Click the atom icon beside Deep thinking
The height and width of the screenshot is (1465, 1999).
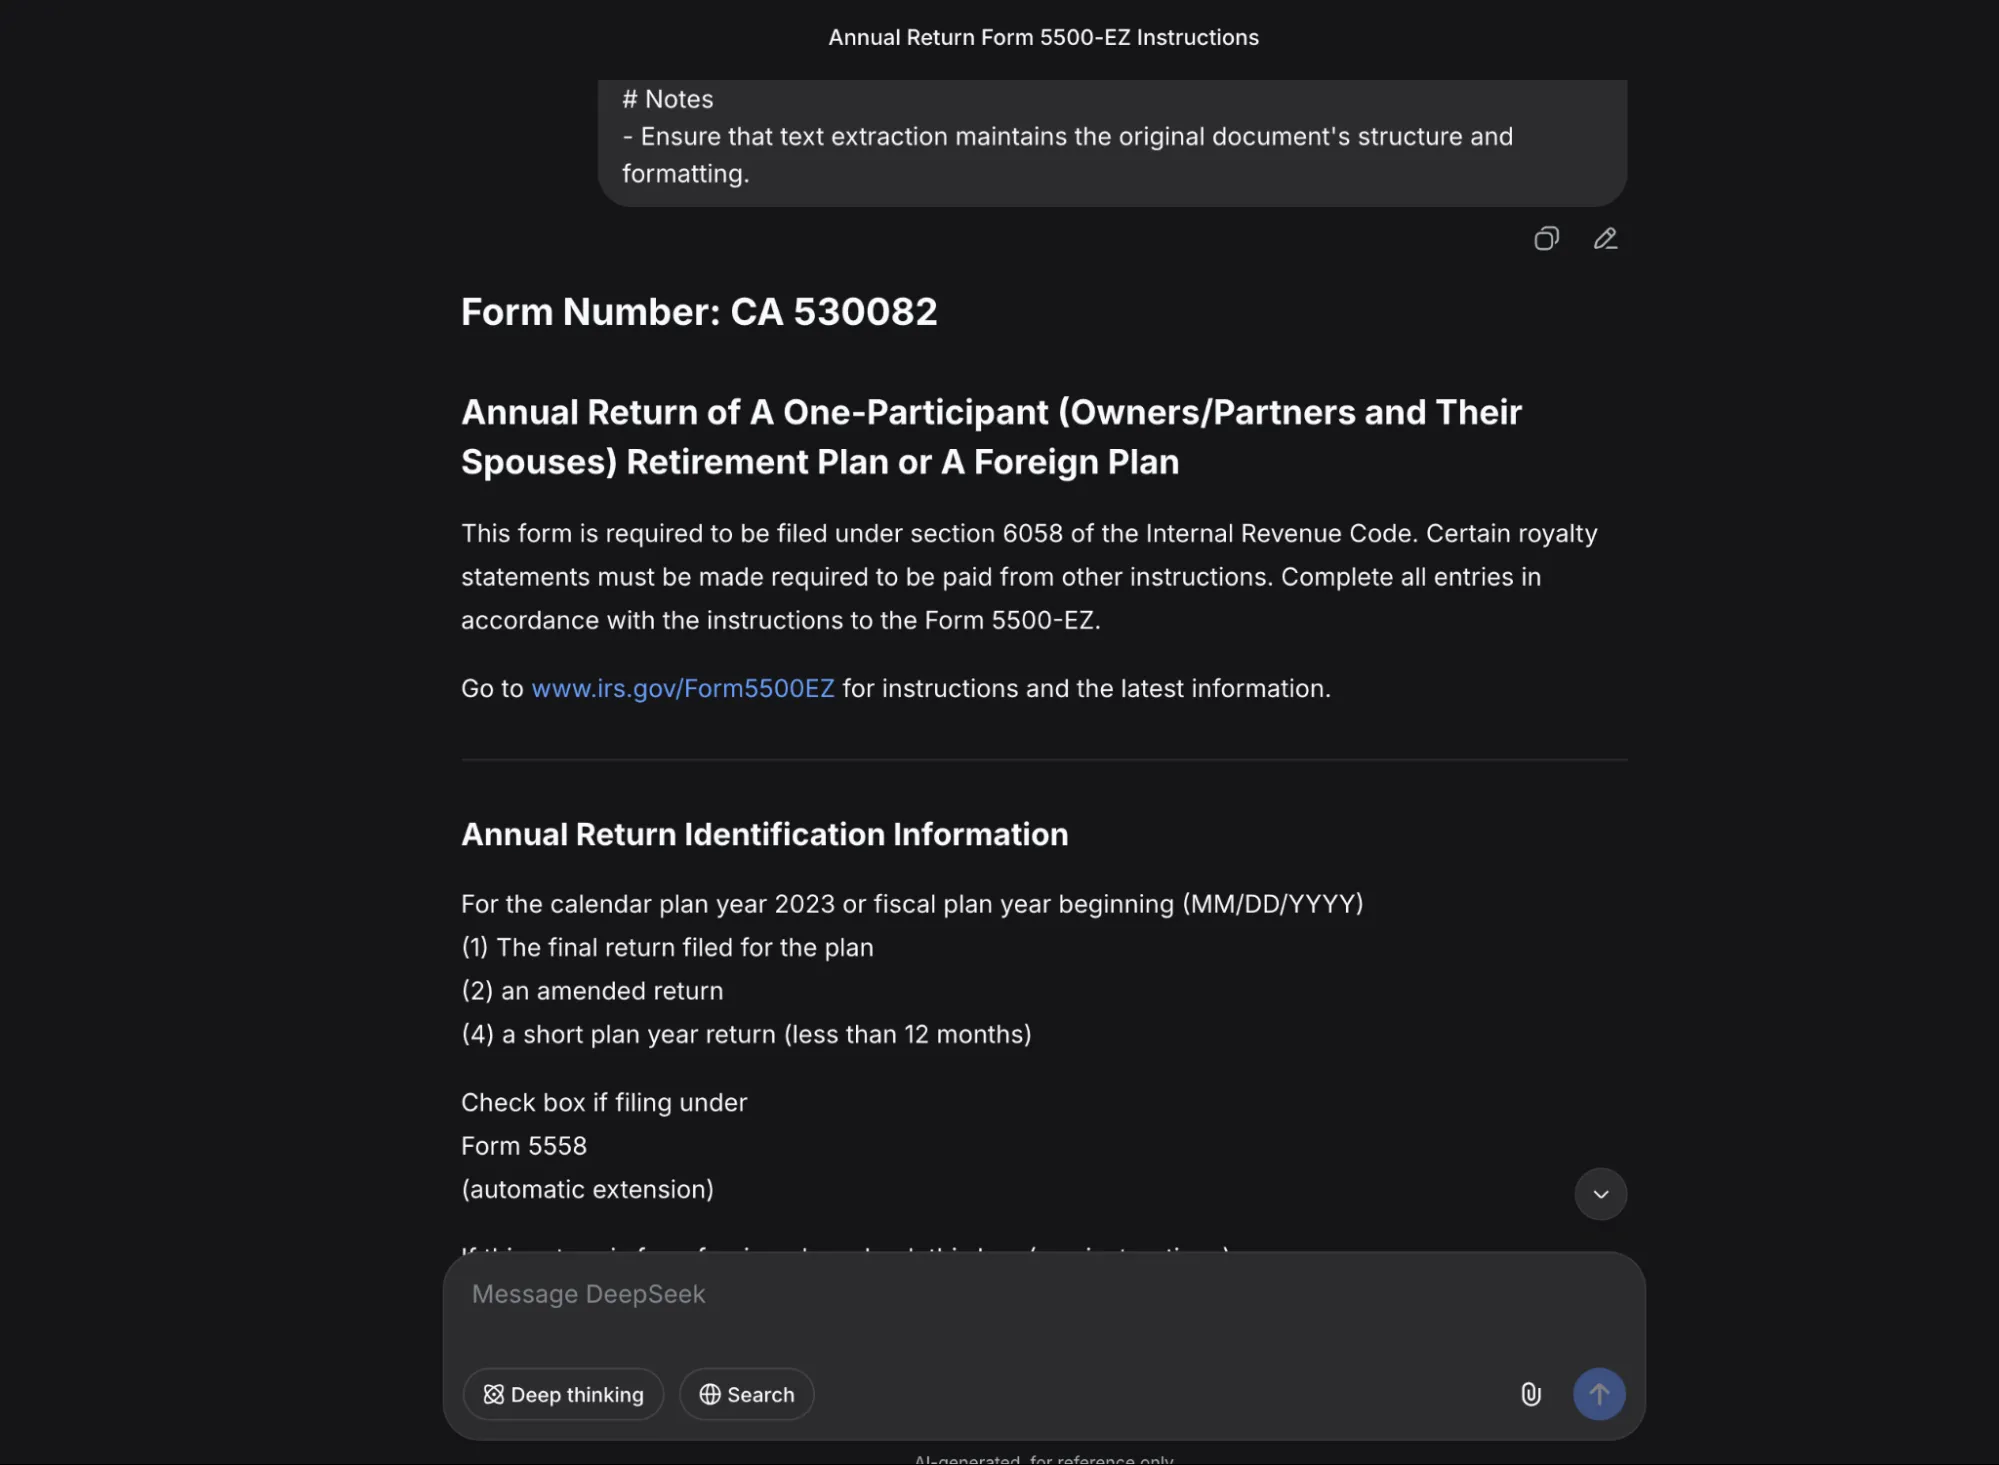point(494,1394)
